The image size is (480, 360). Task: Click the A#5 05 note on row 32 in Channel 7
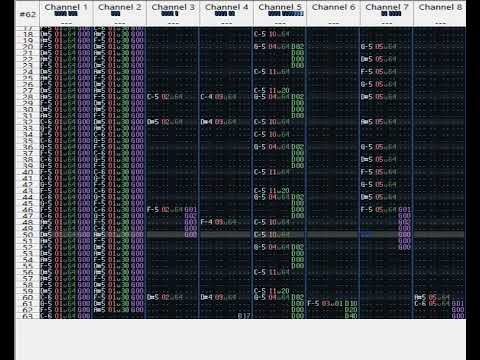click(x=379, y=122)
